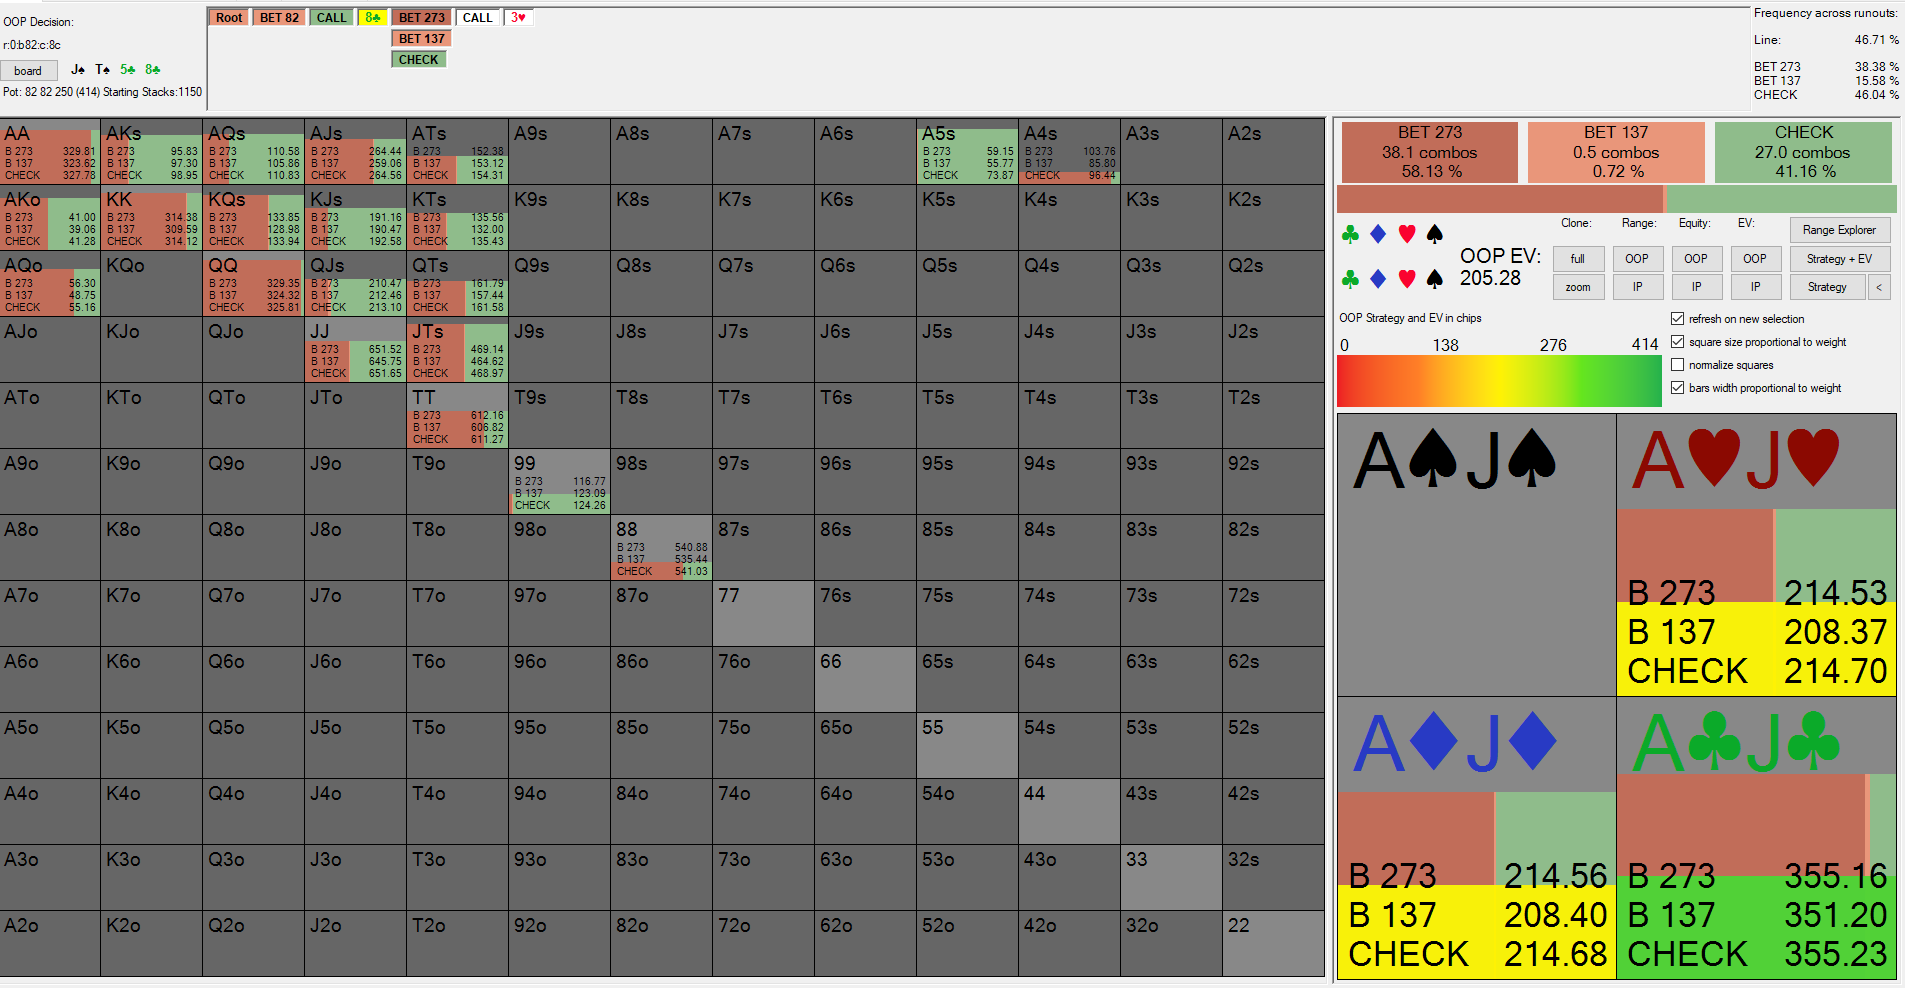Screen dimensions: 1905x988
Task: Click the 5♣ board card
Action: click(128, 70)
